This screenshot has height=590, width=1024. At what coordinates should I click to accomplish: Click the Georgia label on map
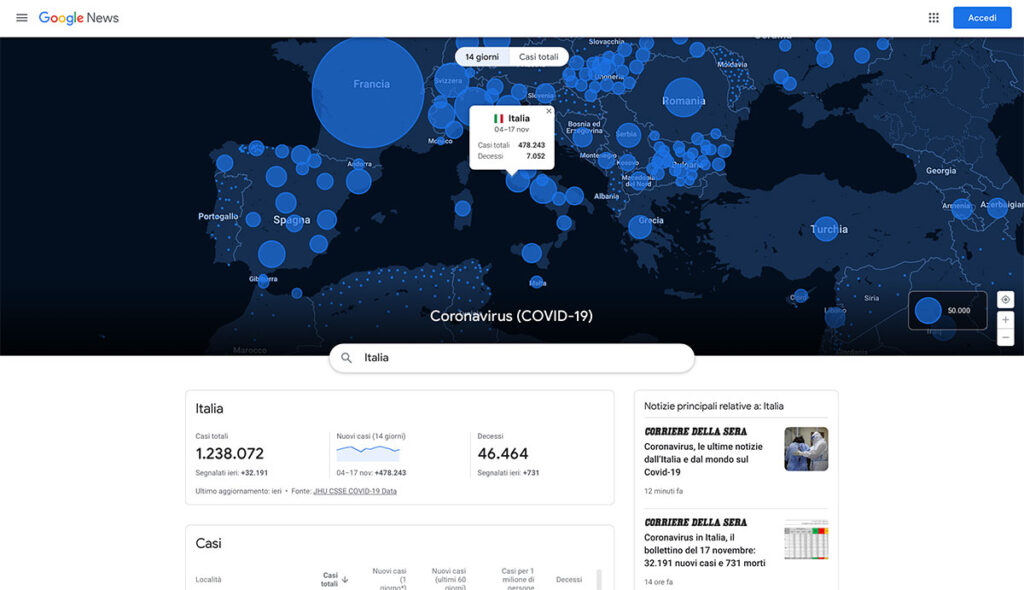click(941, 171)
